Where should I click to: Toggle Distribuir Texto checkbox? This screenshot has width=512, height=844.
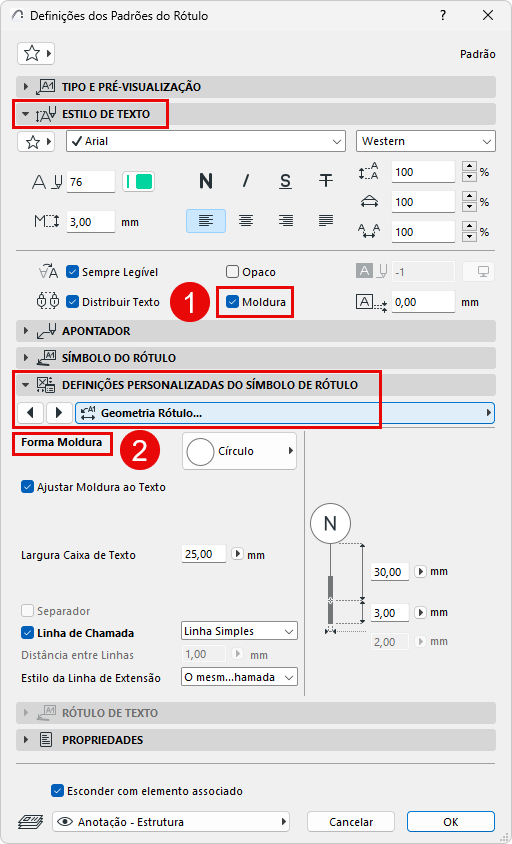[73, 302]
